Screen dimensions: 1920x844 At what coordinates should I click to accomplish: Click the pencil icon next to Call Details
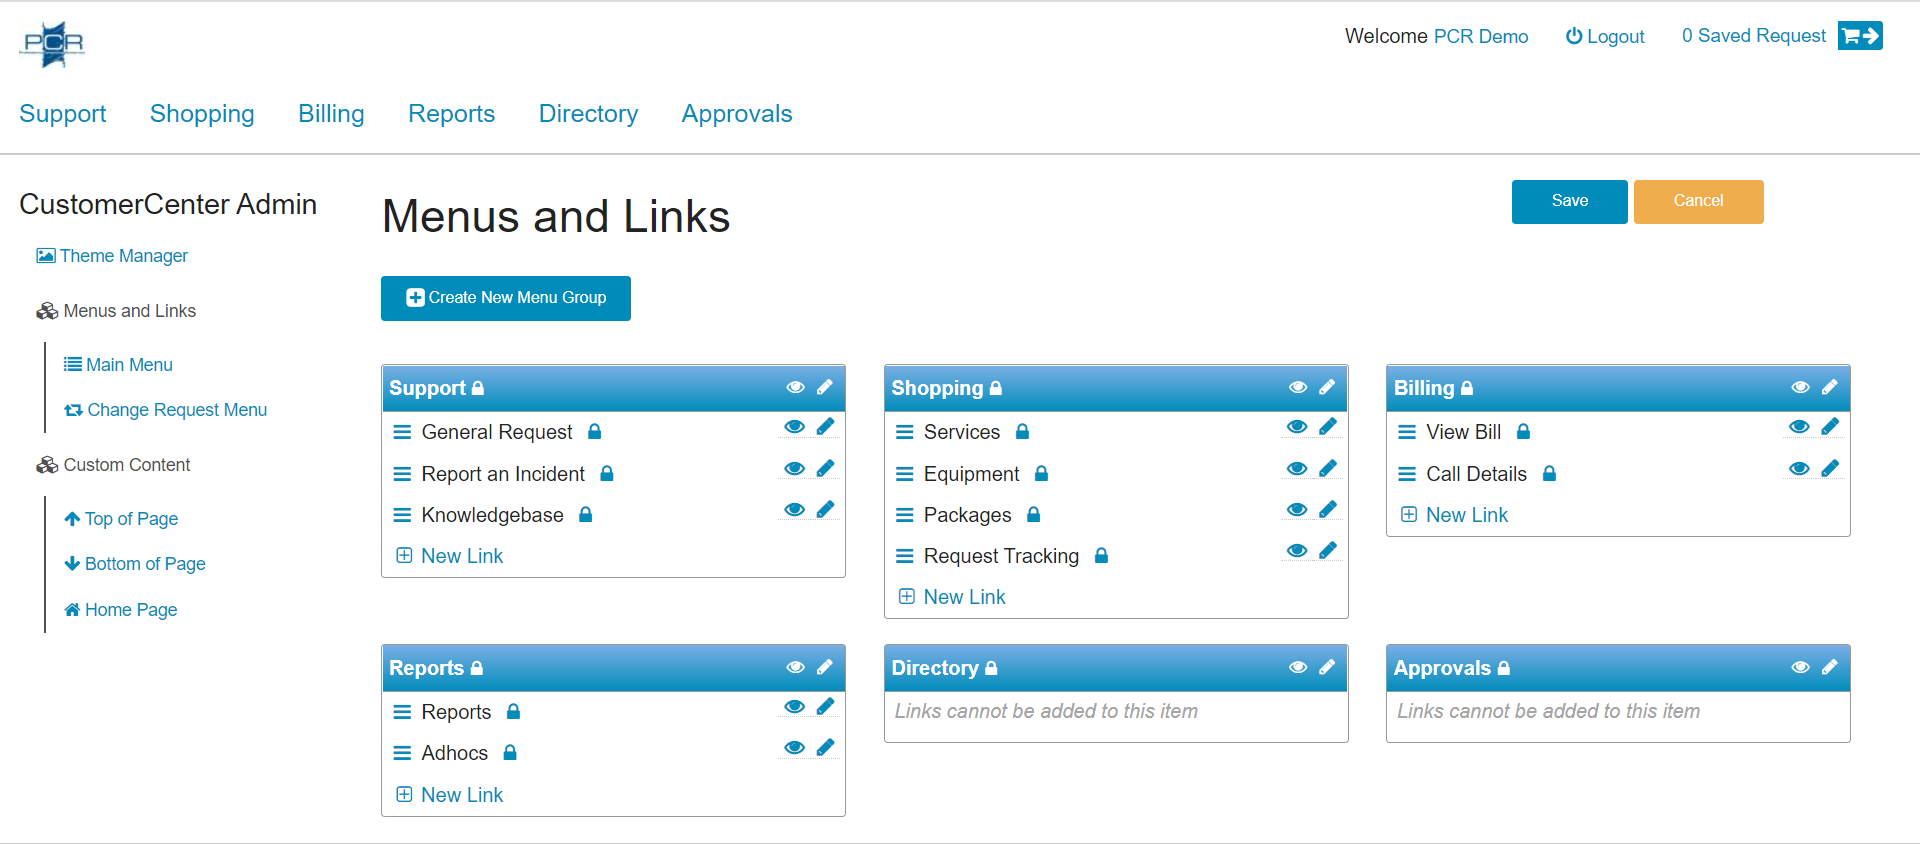pos(1830,469)
